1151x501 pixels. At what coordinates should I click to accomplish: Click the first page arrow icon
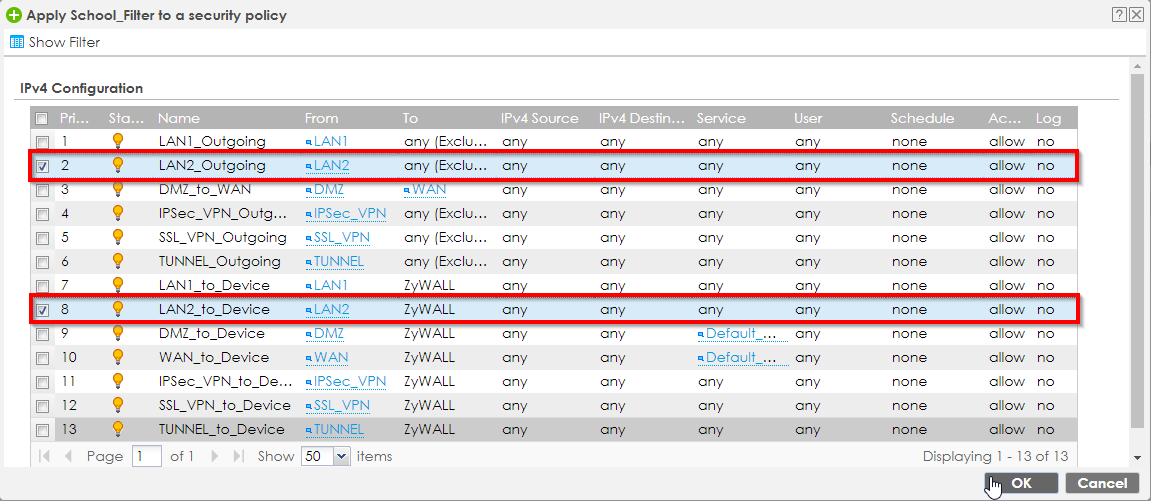point(44,456)
